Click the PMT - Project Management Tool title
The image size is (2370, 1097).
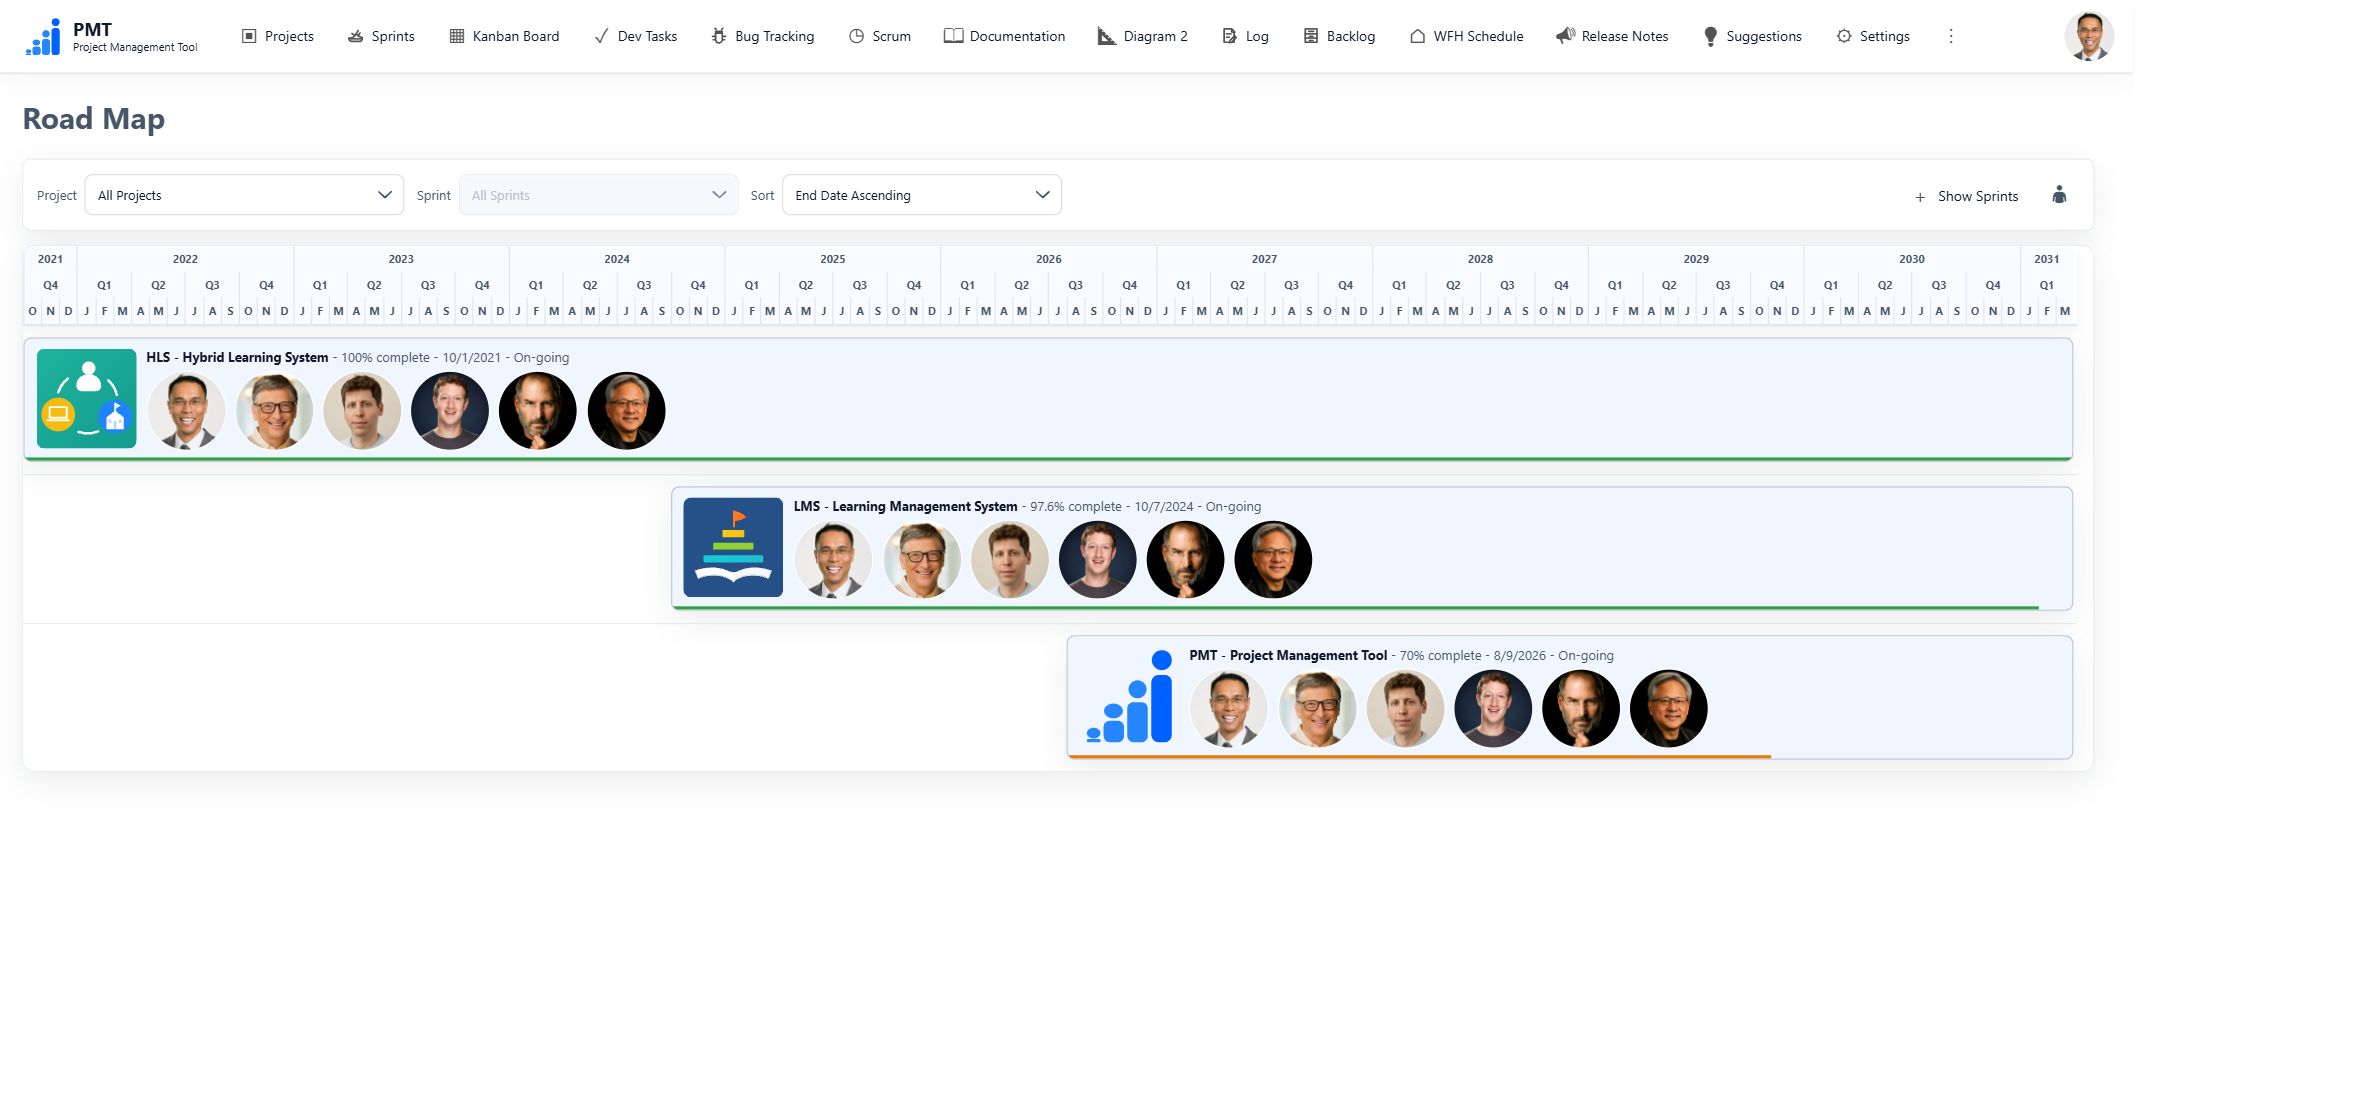click(1288, 656)
